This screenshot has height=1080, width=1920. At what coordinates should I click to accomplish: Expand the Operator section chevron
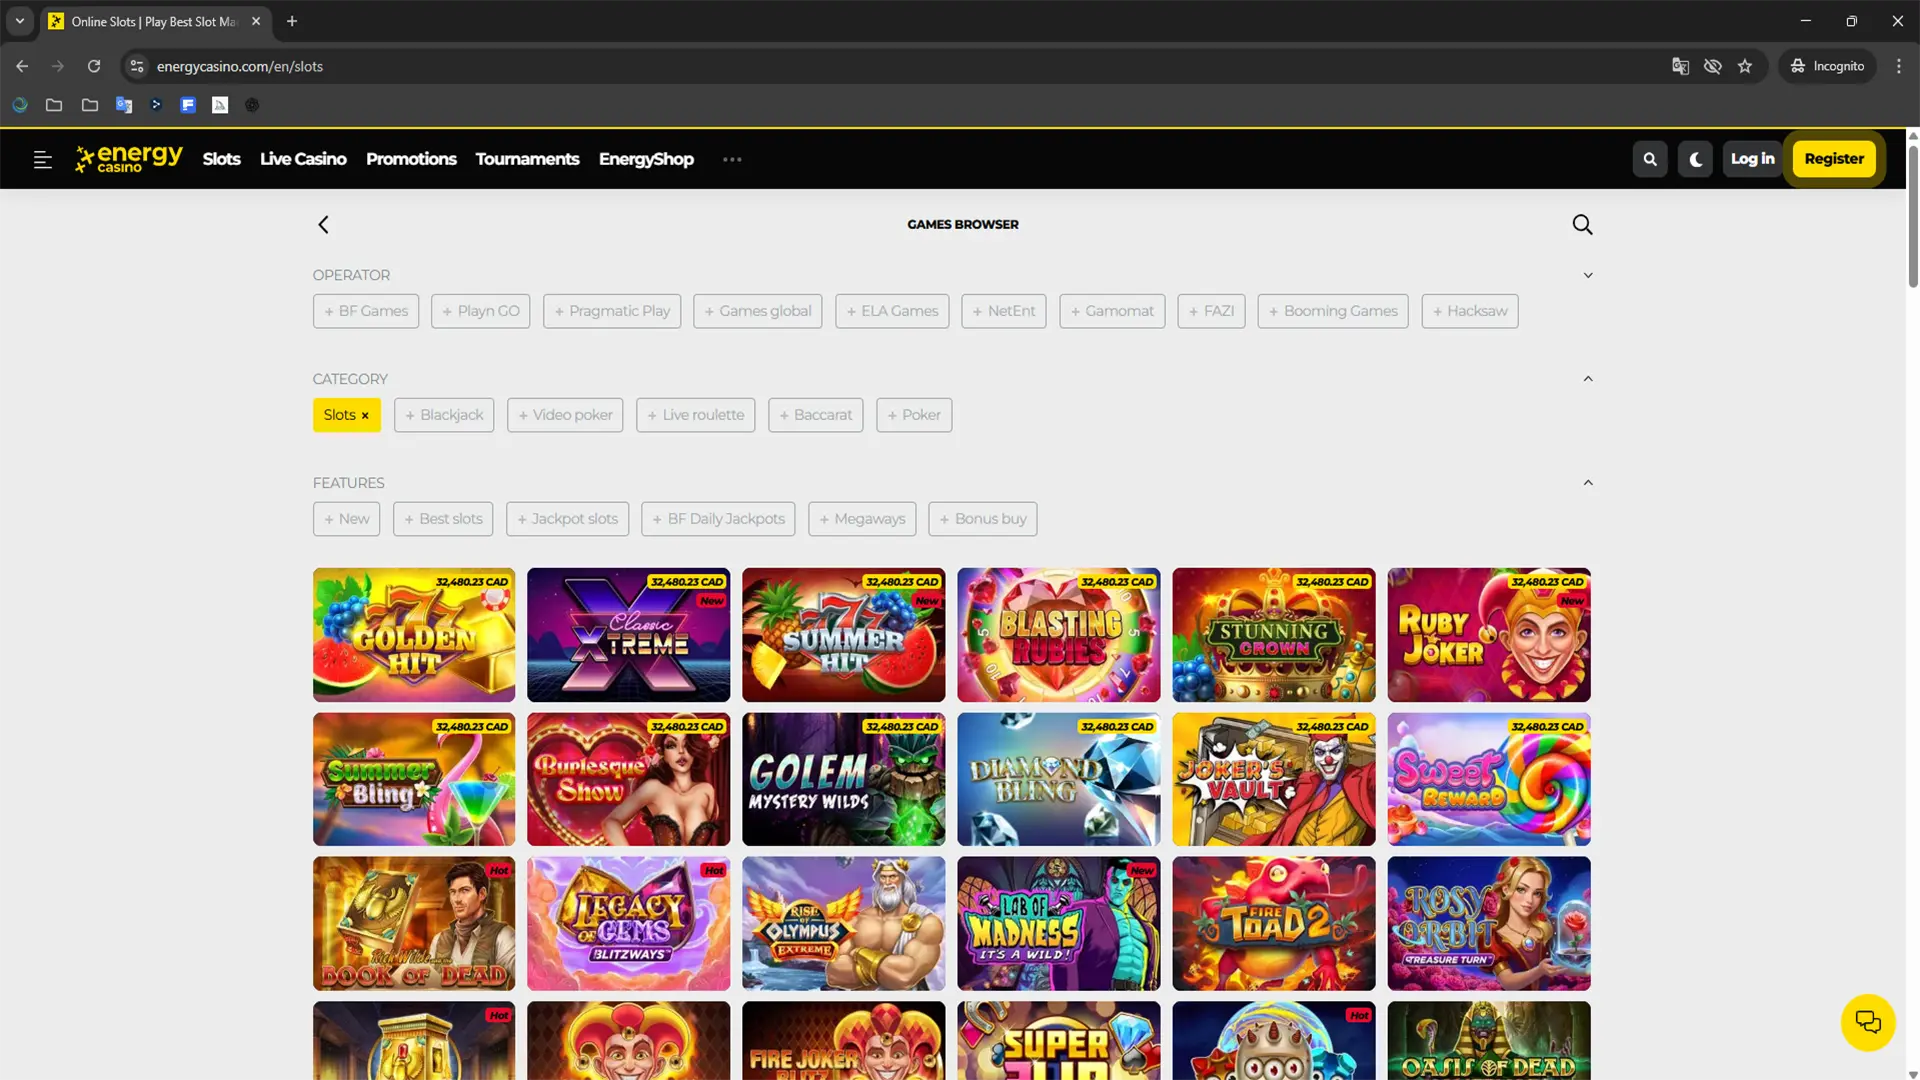point(1588,275)
